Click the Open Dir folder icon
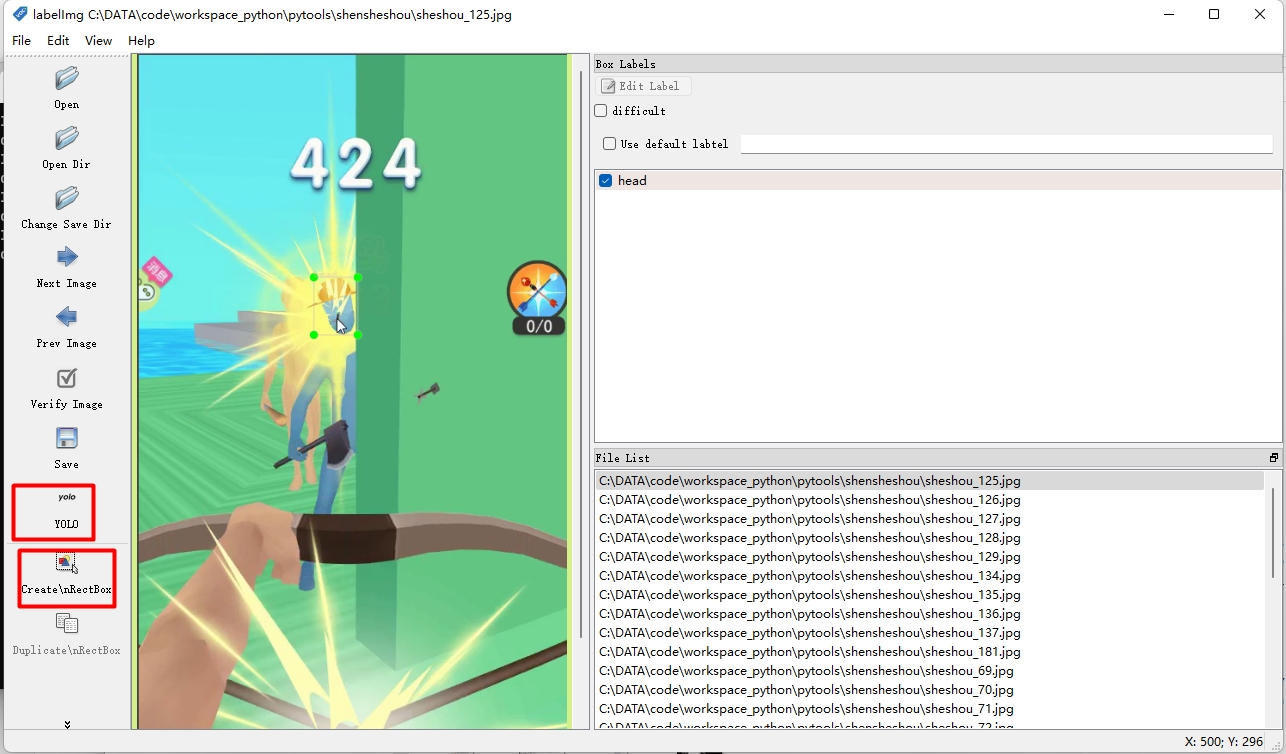The height and width of the screenshot is (754, 1286). 67,138
